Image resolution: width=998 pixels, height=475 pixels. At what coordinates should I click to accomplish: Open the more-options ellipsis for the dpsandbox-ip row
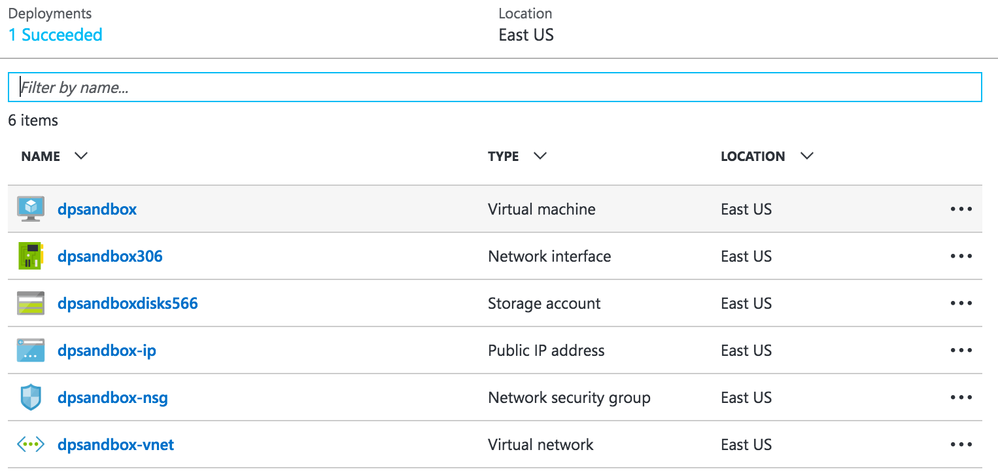961,350
